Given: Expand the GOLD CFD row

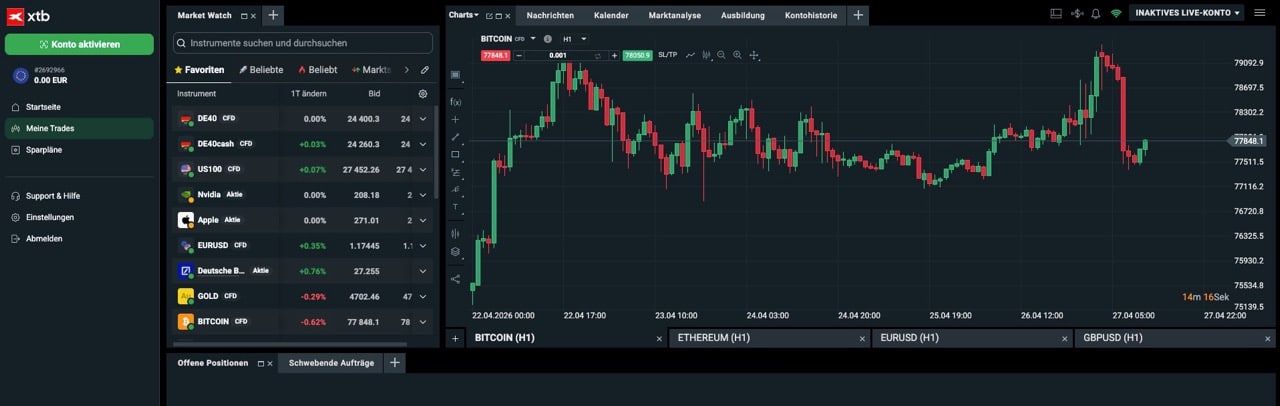Looking at the screenshot, I should 422,296.
